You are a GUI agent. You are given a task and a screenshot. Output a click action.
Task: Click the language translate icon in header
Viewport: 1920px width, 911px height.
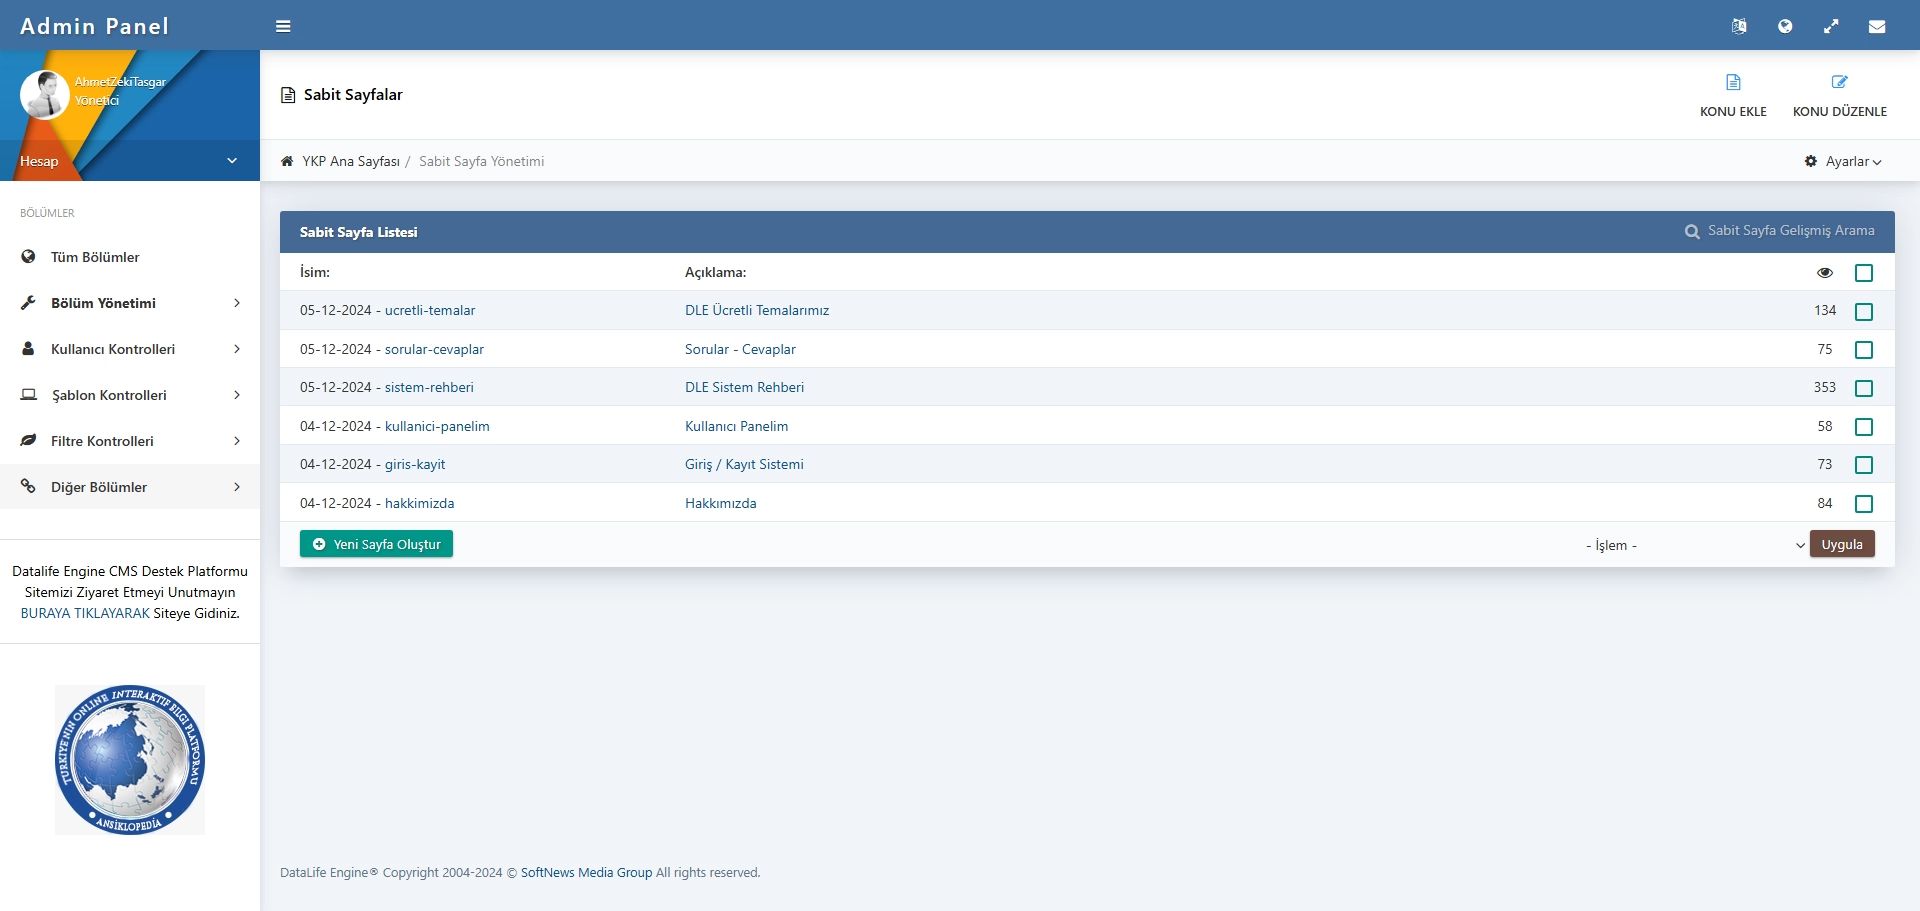coord(1739,26)
